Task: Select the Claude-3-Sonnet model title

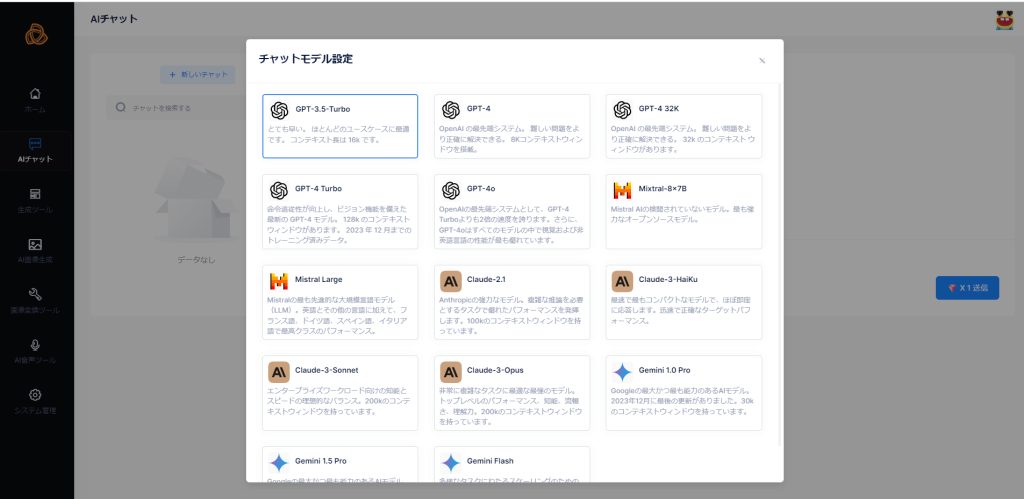Action: [x=327, y=370]
